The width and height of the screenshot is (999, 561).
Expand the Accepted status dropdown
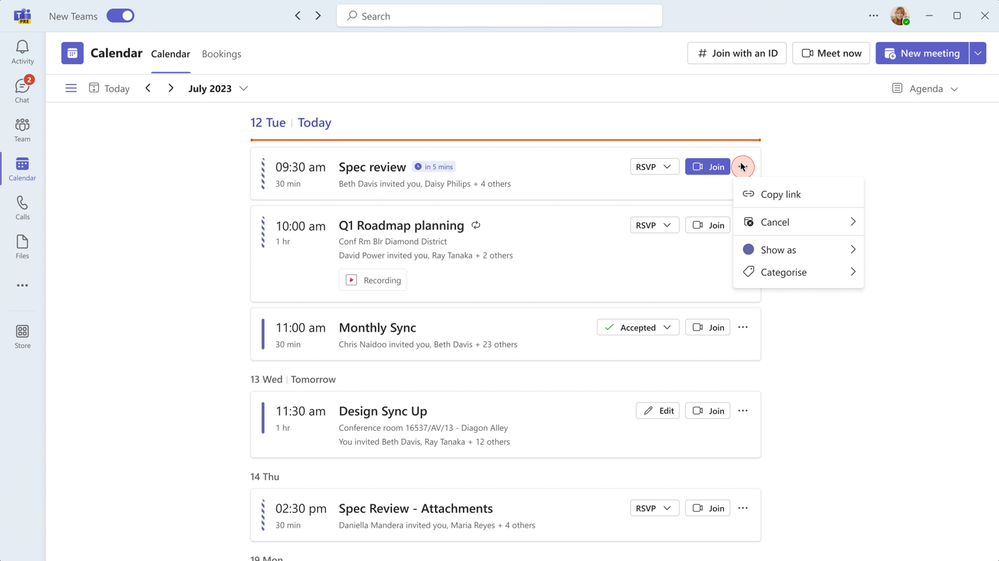point(637,327)
